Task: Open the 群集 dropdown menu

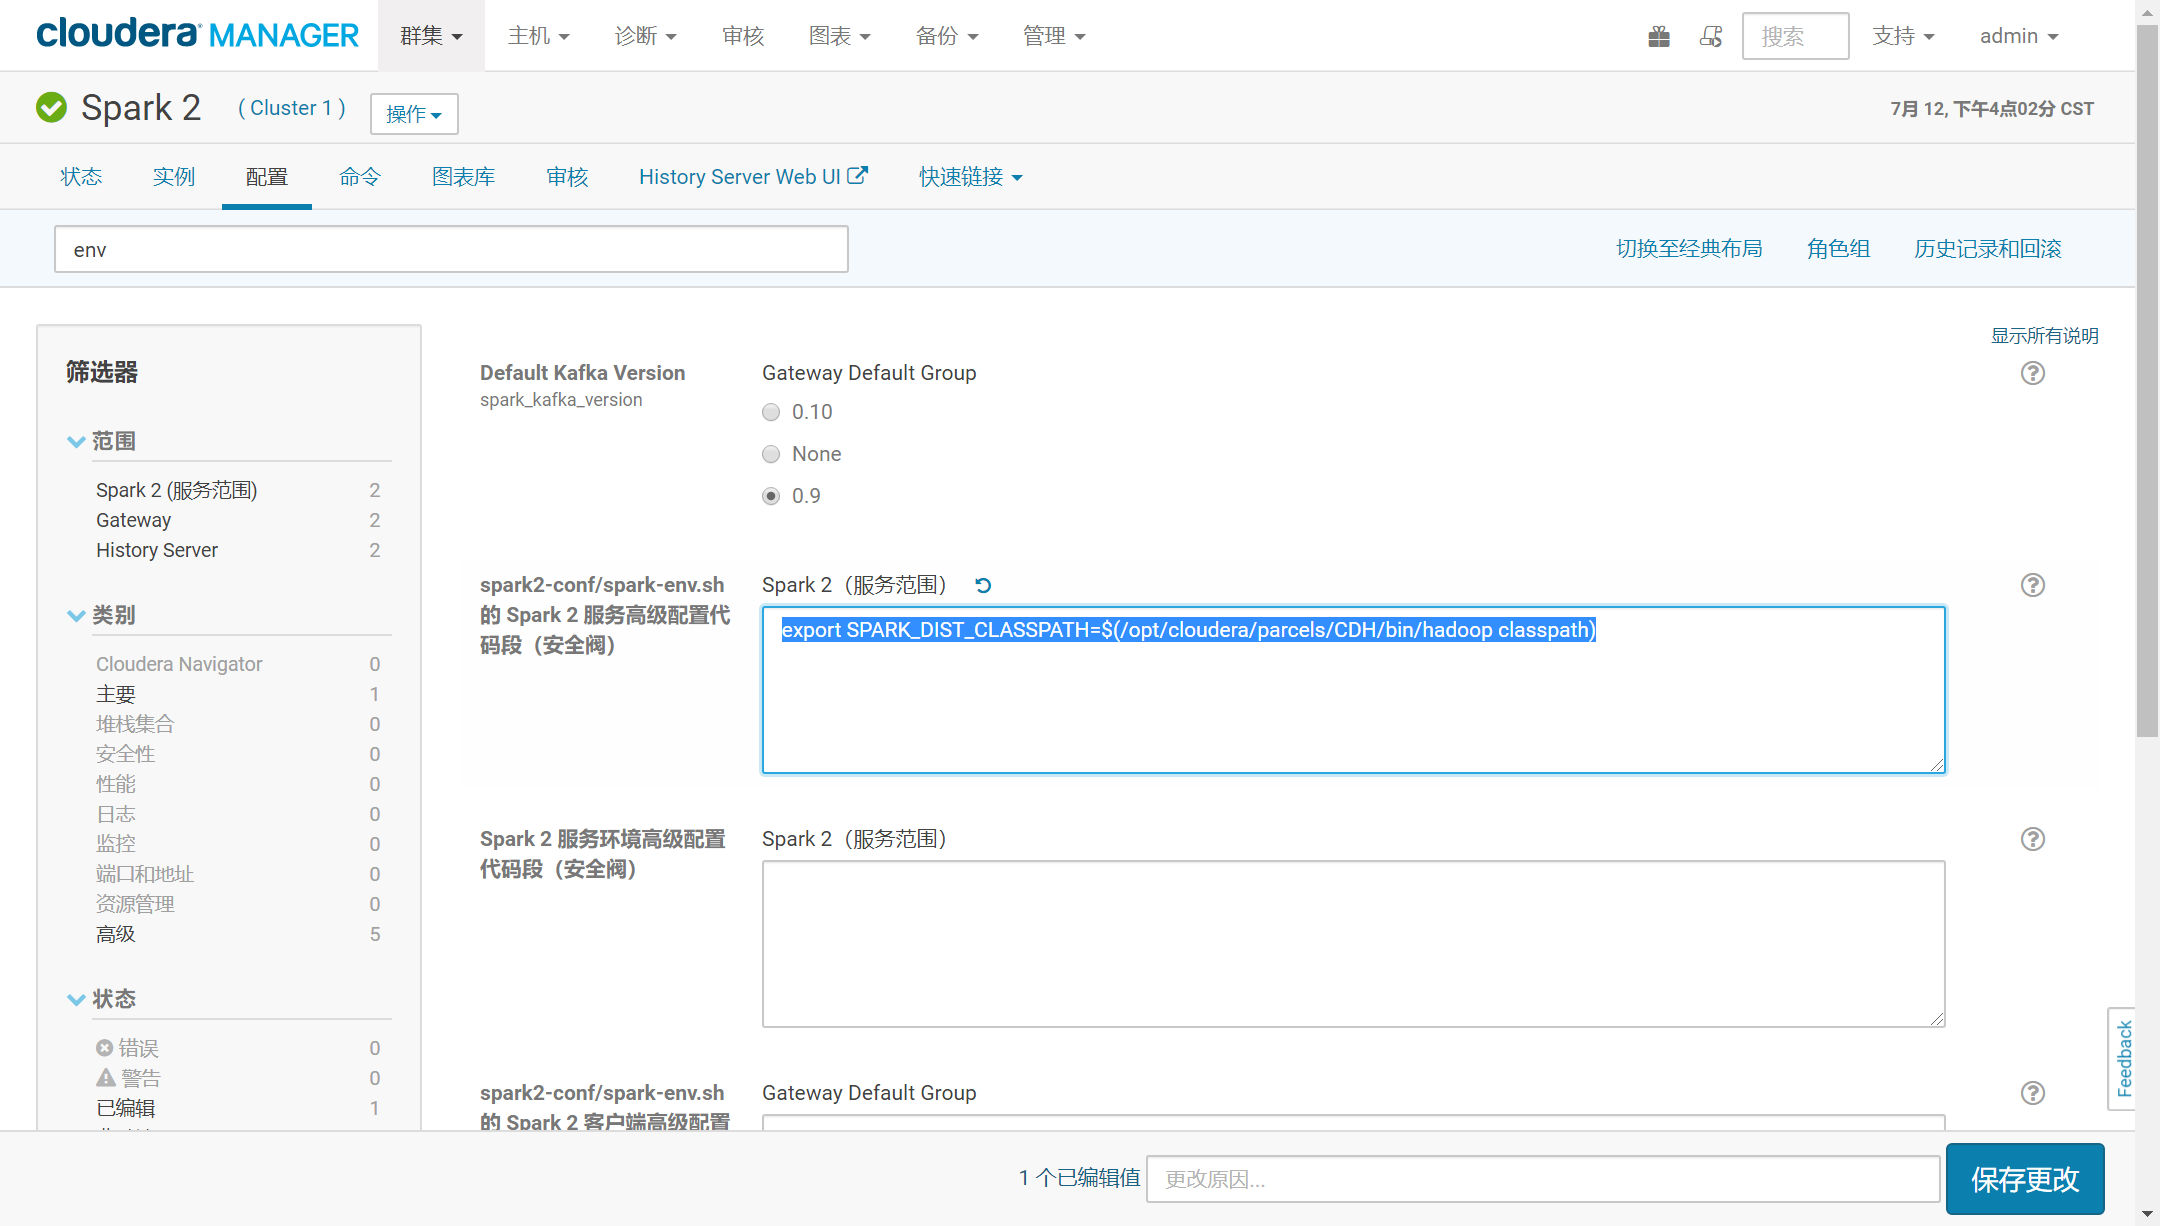Action: point(431,36)
